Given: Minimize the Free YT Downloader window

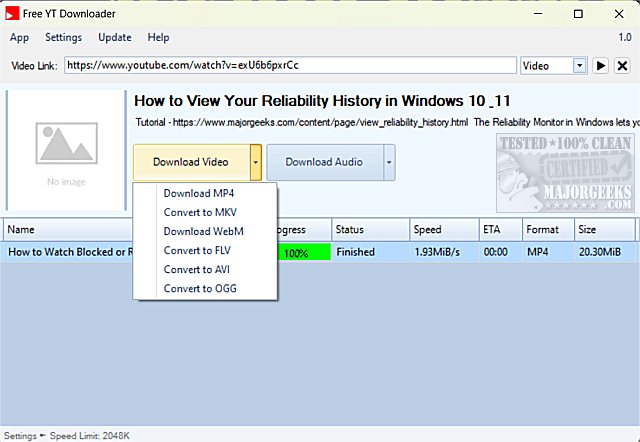Looking at the screenshot, I should (538, 14).
